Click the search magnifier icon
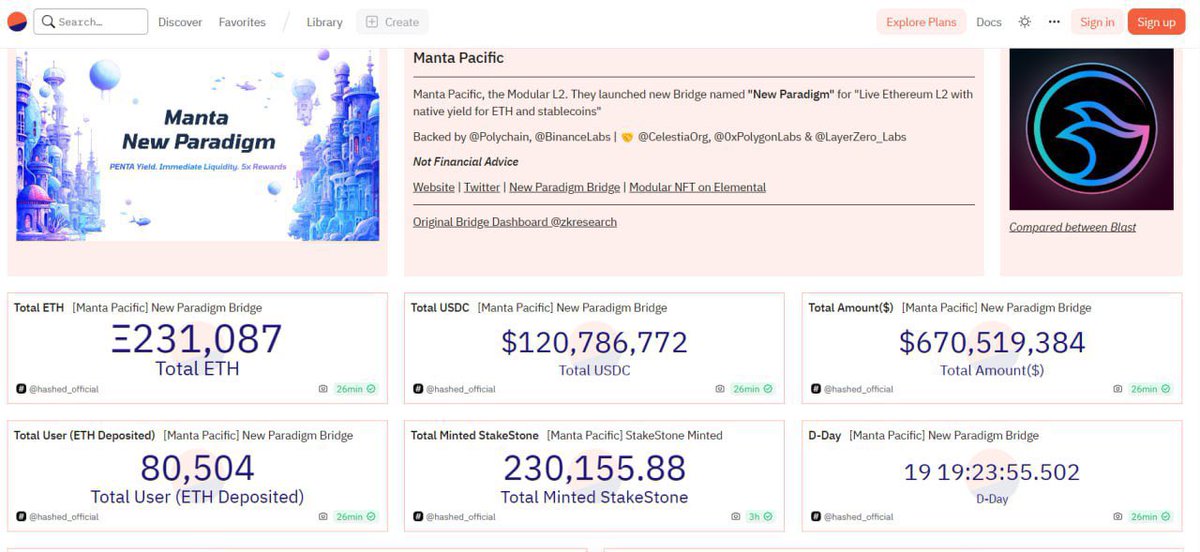 [x=47, y=22]
